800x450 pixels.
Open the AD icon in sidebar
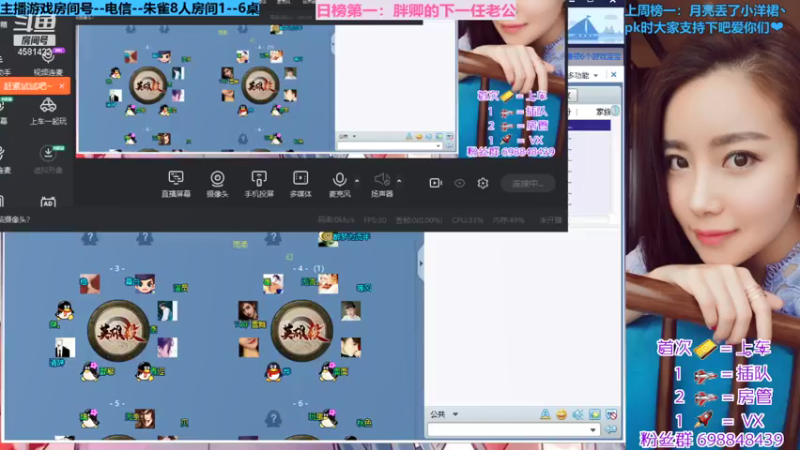(48, 202)
